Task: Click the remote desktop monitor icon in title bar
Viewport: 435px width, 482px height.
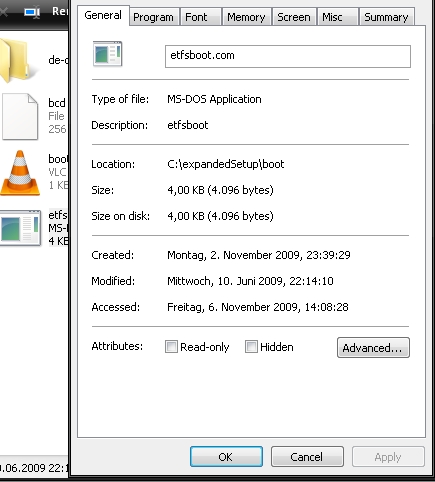Action: pyautogui.click(x=32, y=12)
